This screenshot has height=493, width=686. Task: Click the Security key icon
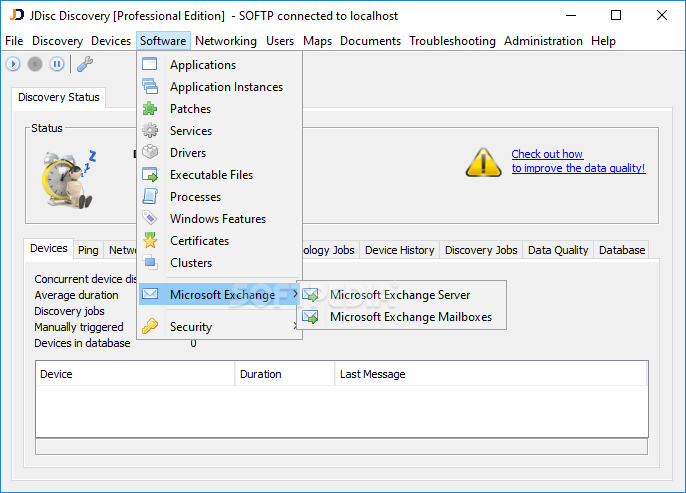pyautogui.click(x=150, y=326)
